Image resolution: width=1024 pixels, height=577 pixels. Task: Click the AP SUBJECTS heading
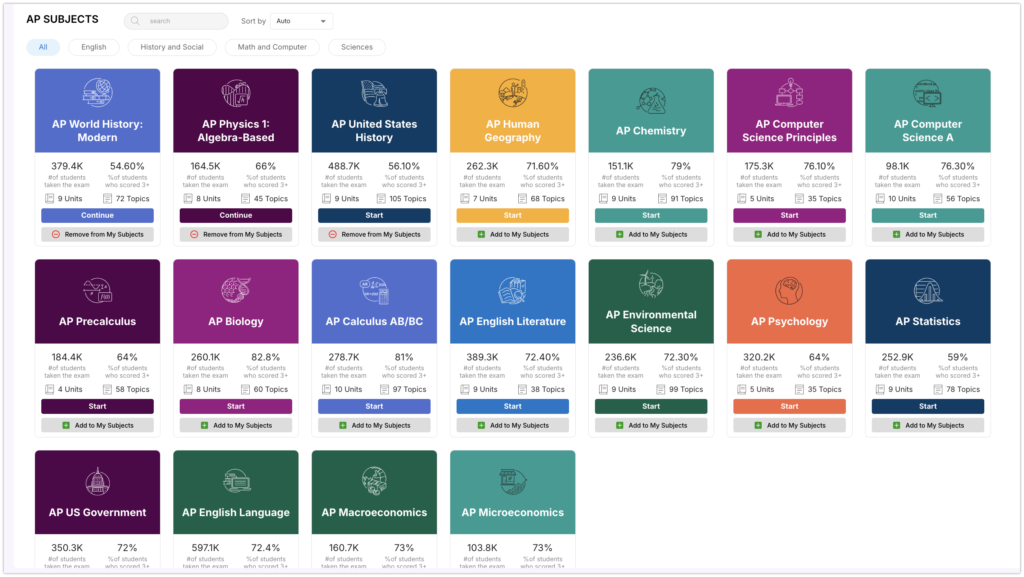pos(63,20)
